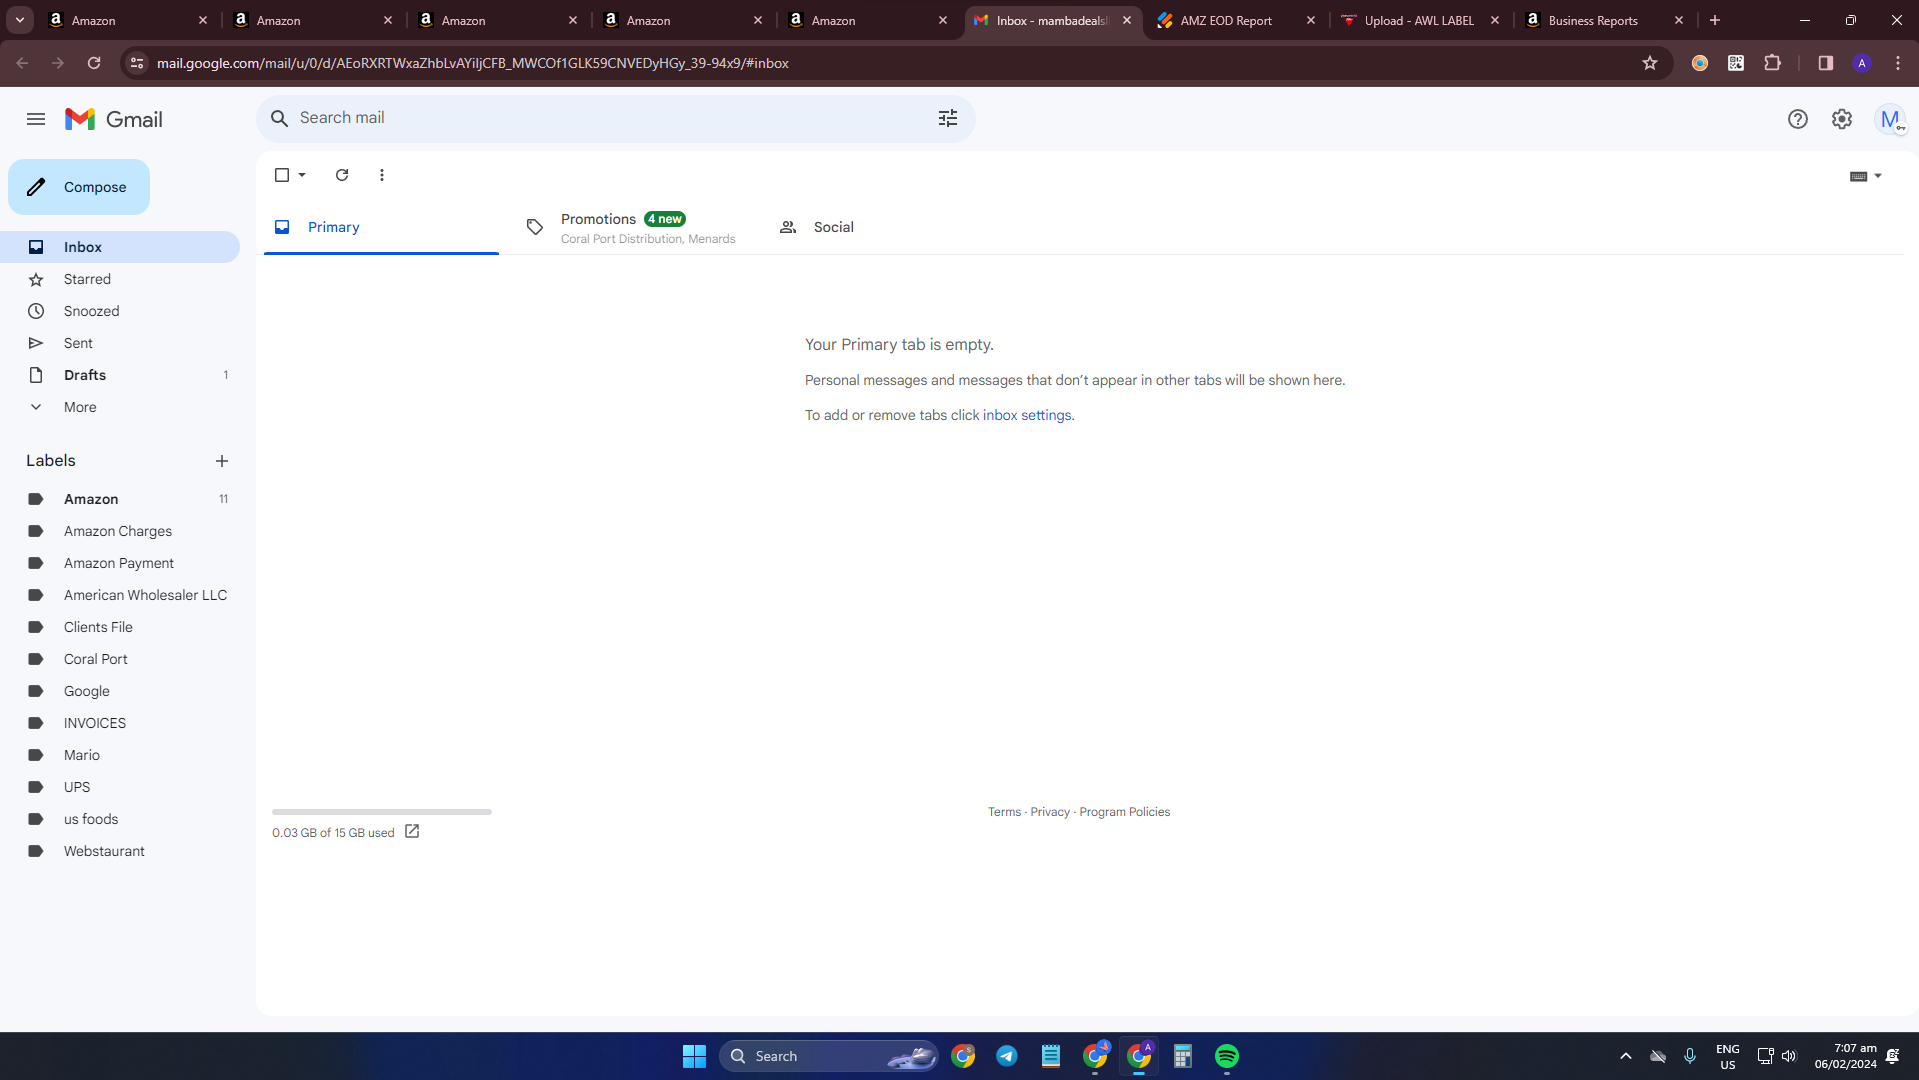Viewport: 1919px width, 1080px height.
Task: Open the INVOICES label
Action: point(120,723)
